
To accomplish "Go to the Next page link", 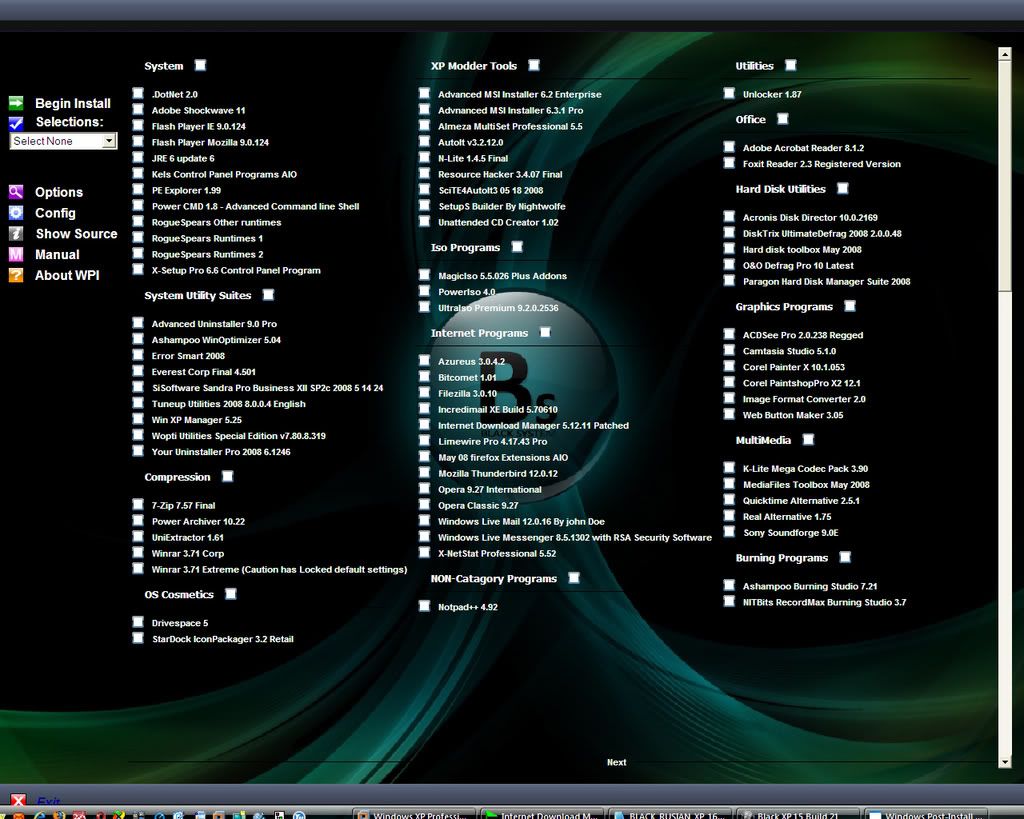I will coord(616,762).
